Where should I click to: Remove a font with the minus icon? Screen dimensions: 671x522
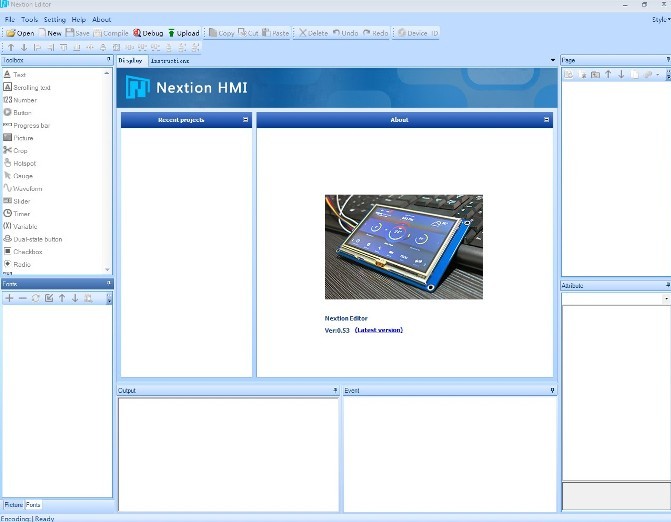pyautogui.click(x=23, y=298)
